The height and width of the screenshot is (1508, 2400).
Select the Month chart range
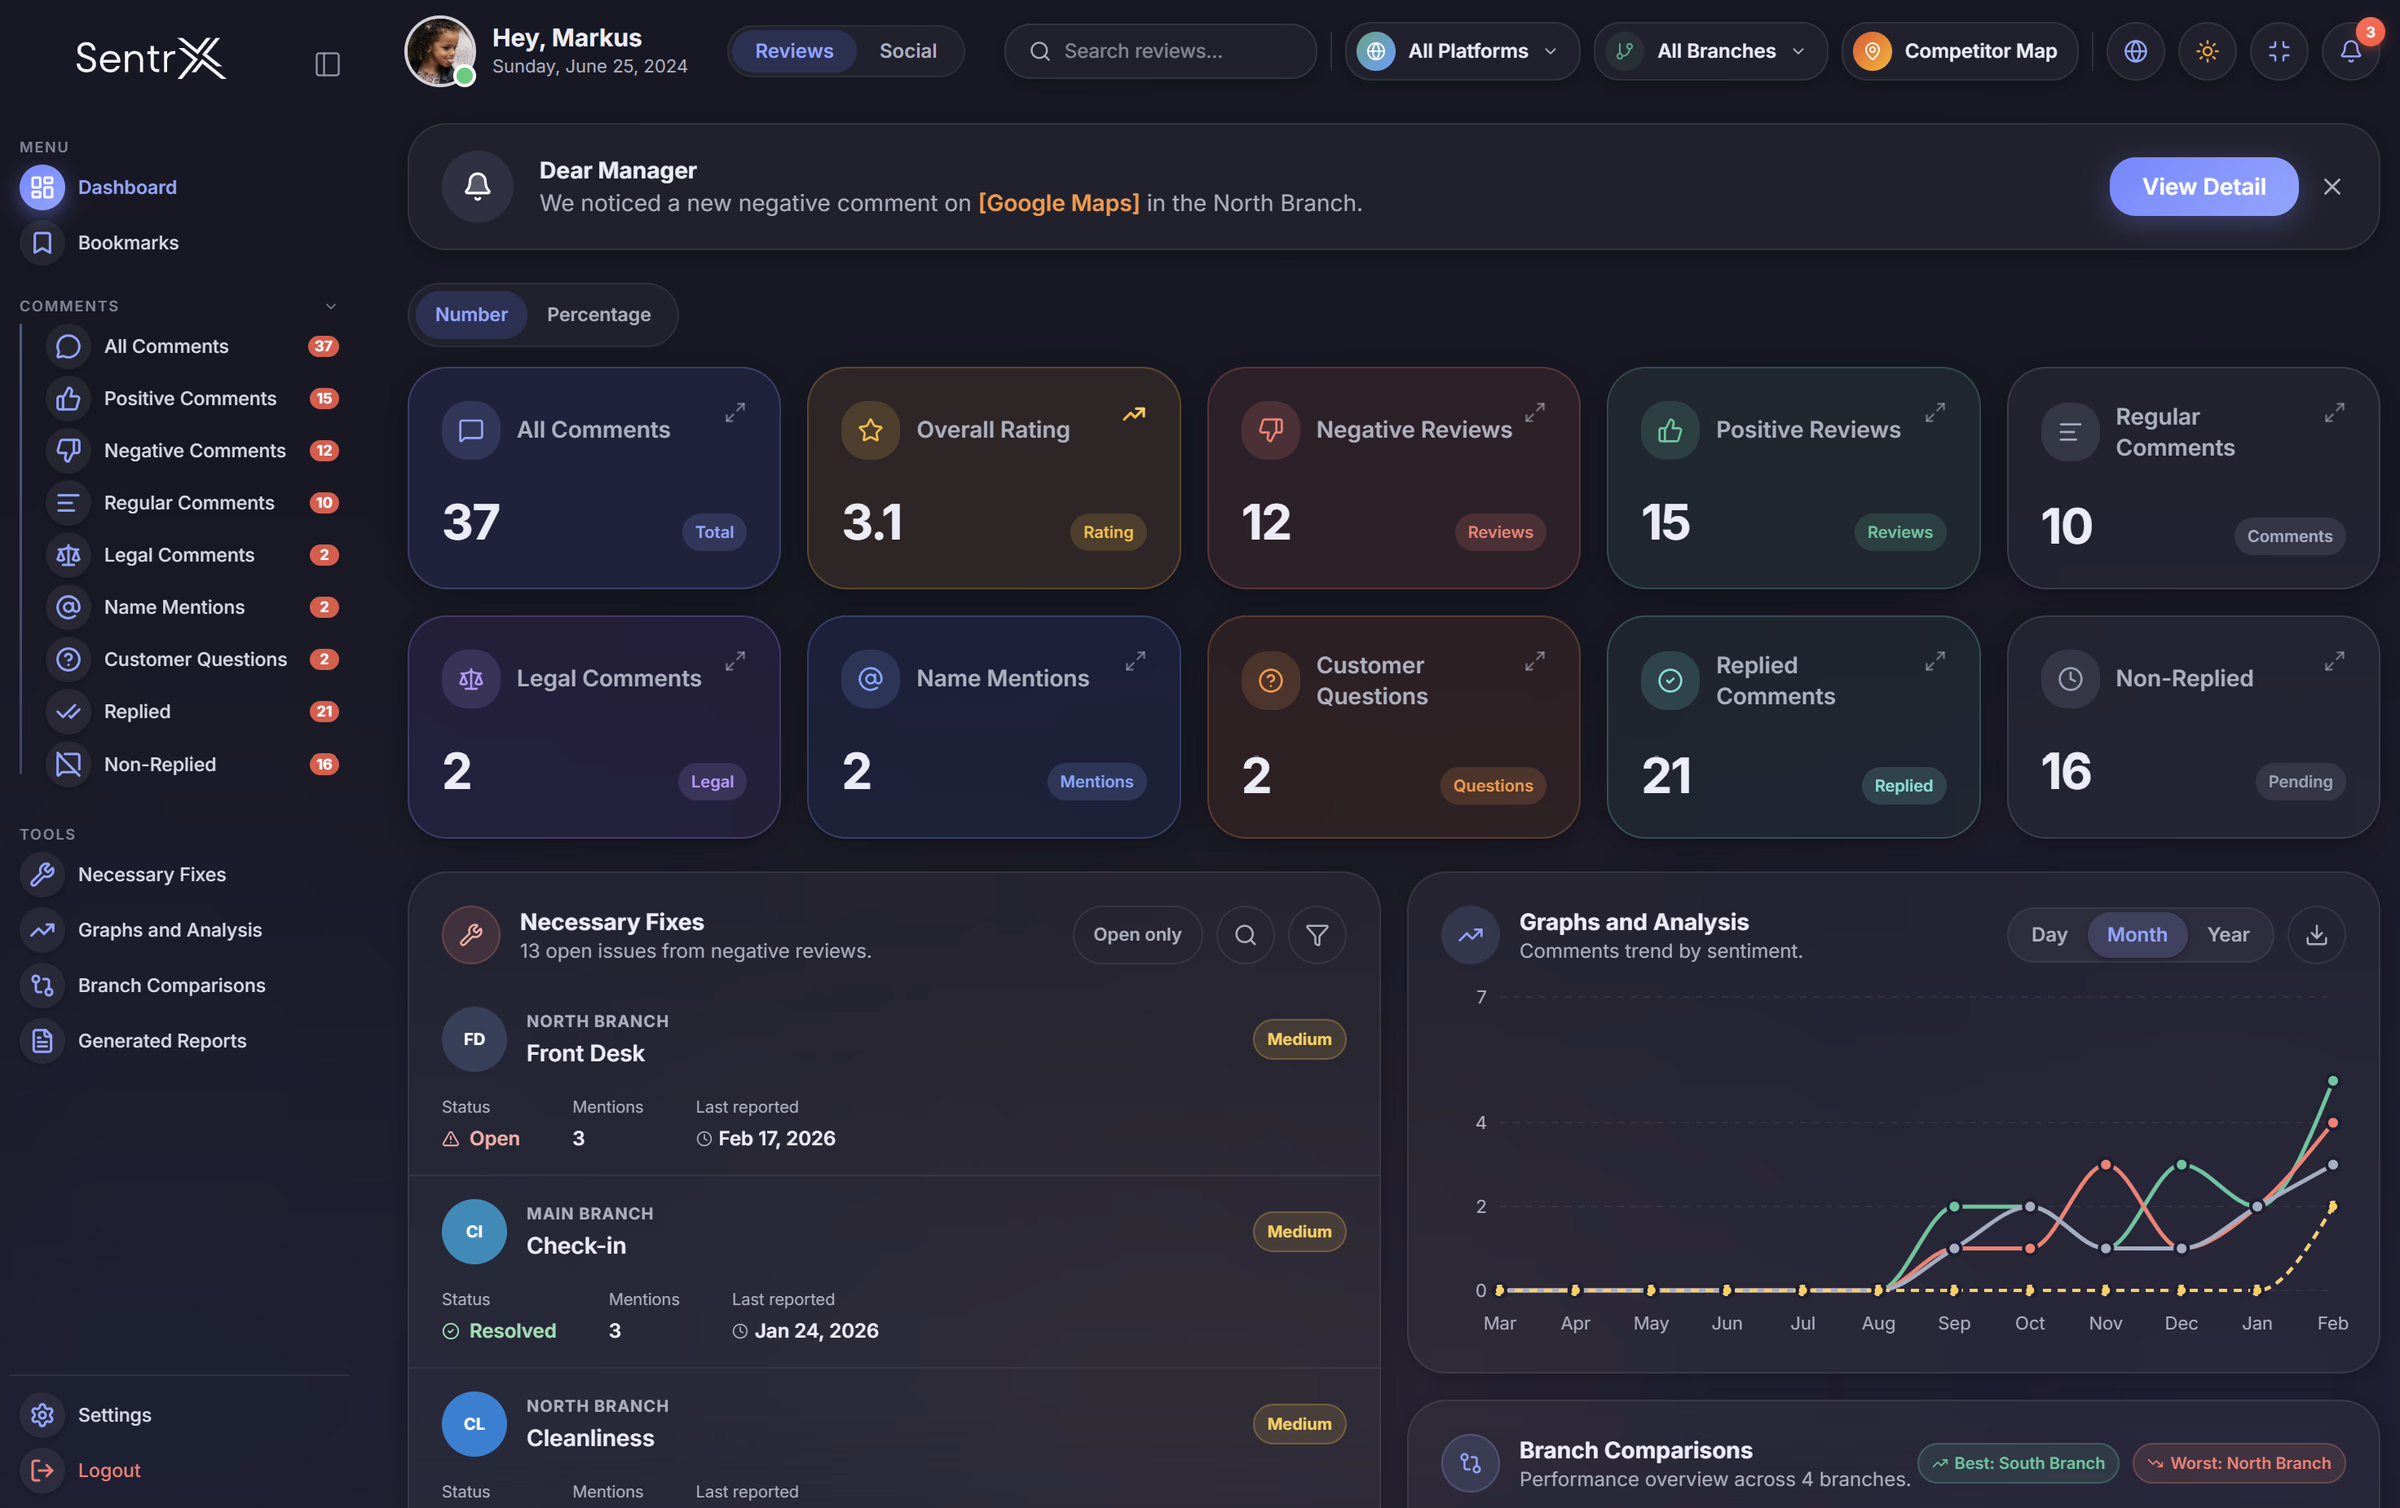pyautogui.click(x=2137, y=934)
